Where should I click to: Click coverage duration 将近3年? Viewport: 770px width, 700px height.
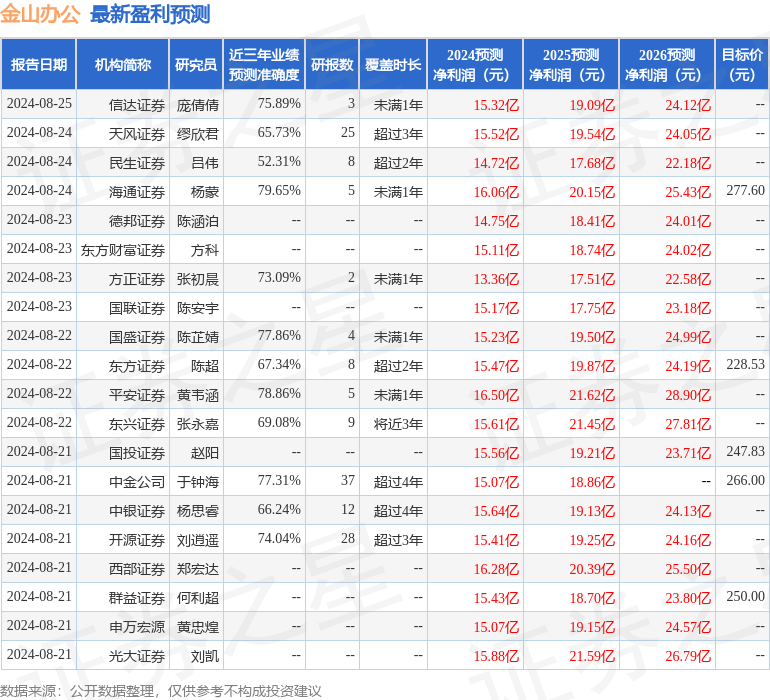pos(398,423)
